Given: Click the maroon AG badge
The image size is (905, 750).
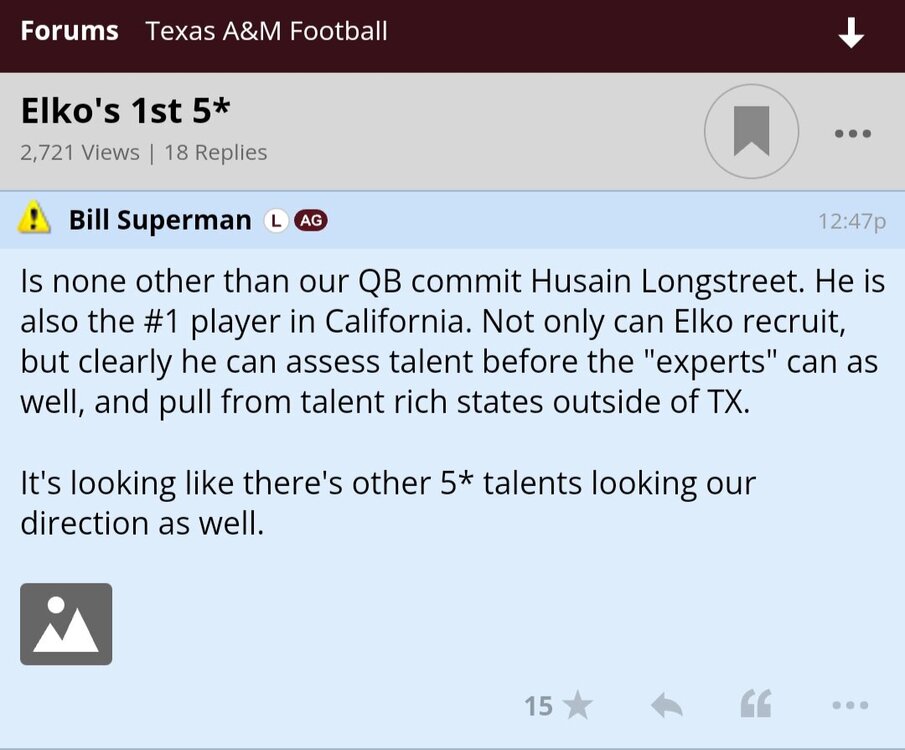Looking at the screenshot, I should (311, 221).
